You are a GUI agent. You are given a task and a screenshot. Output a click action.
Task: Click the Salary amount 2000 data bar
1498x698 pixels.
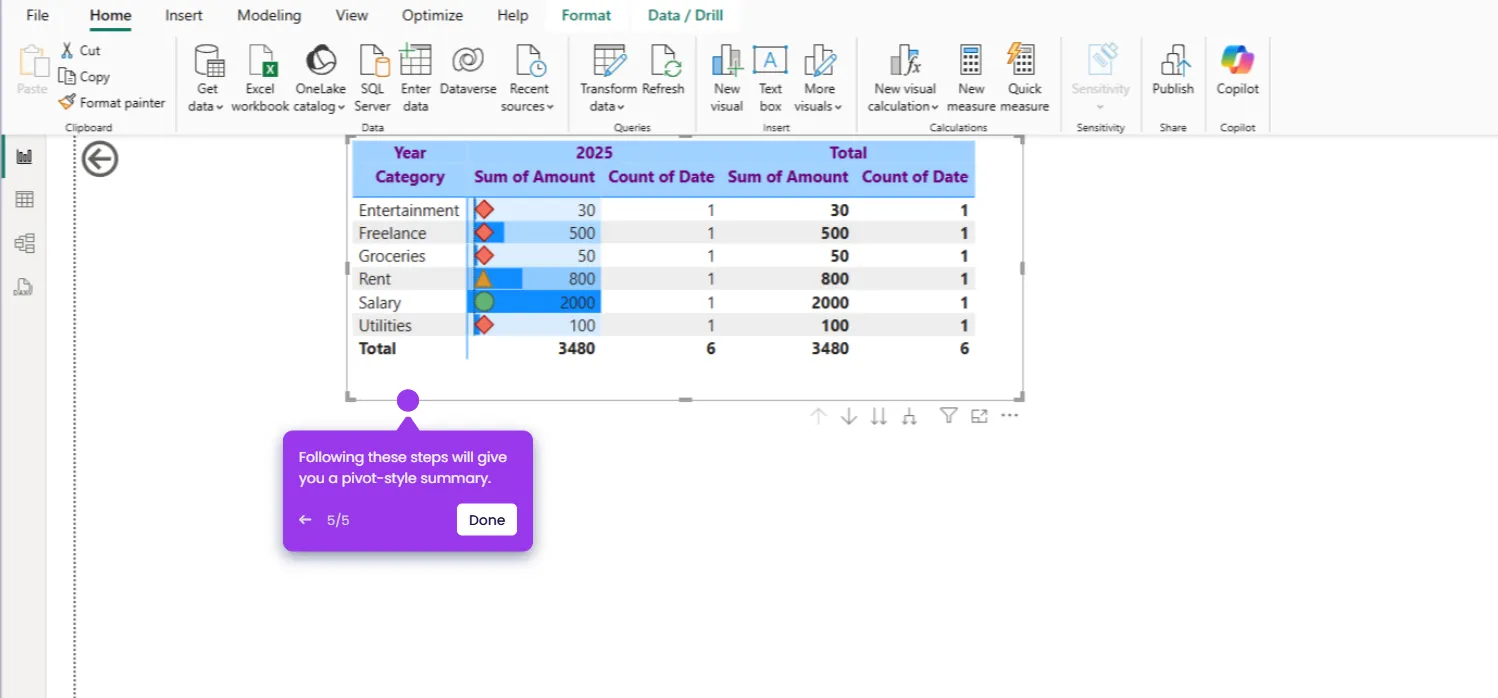click(535, 302)
